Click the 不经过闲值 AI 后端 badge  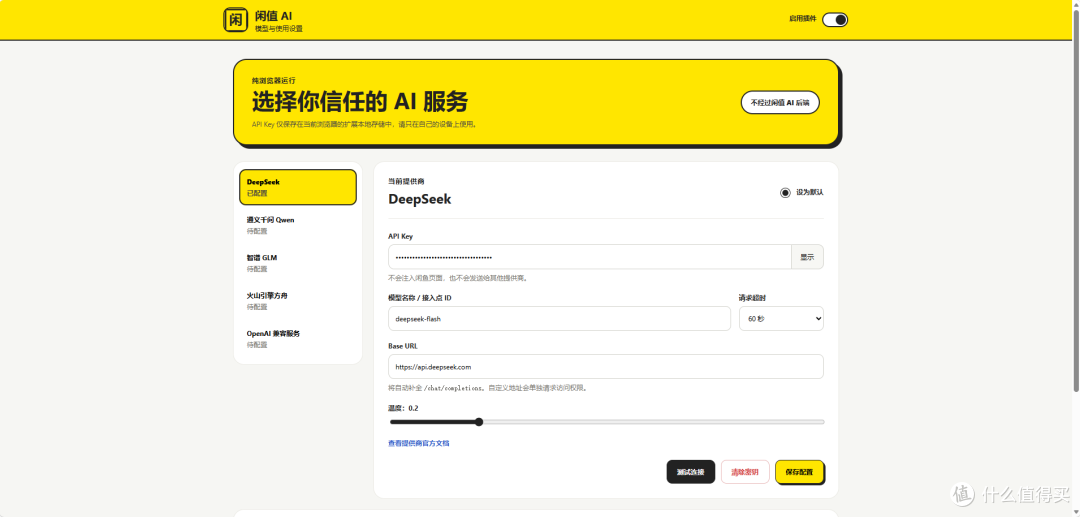780,103
